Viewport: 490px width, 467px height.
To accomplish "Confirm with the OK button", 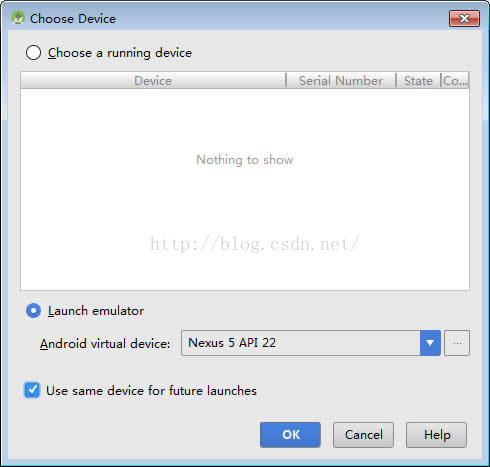I will [x=290, y=435].
